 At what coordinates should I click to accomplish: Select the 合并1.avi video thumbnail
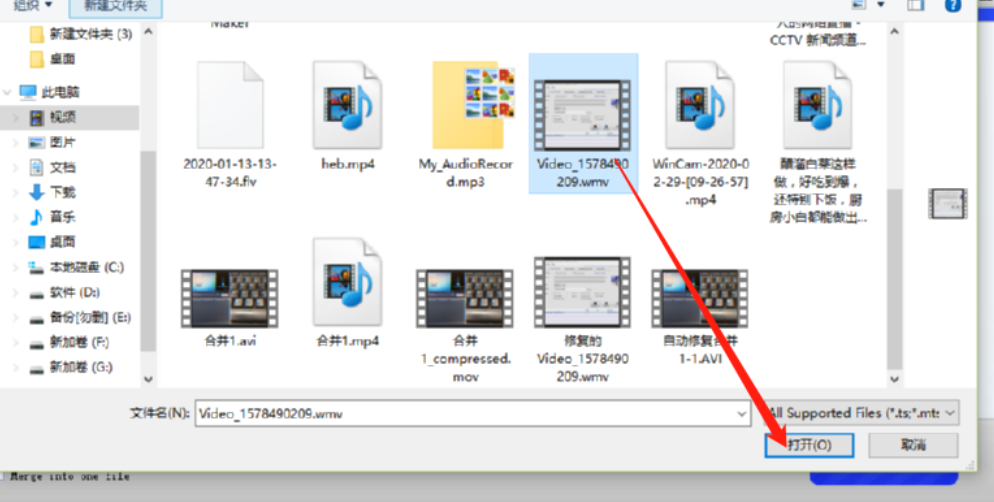click(229, 298)
